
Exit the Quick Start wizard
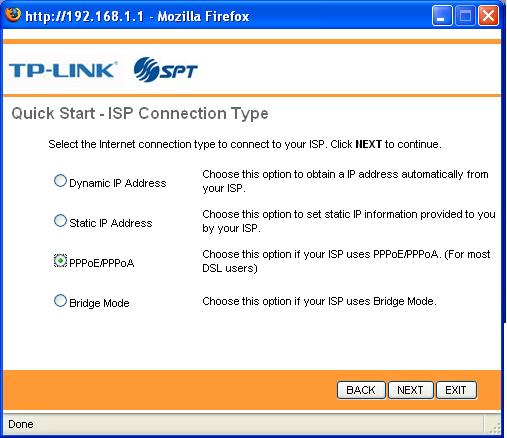[x=456, y=390]
